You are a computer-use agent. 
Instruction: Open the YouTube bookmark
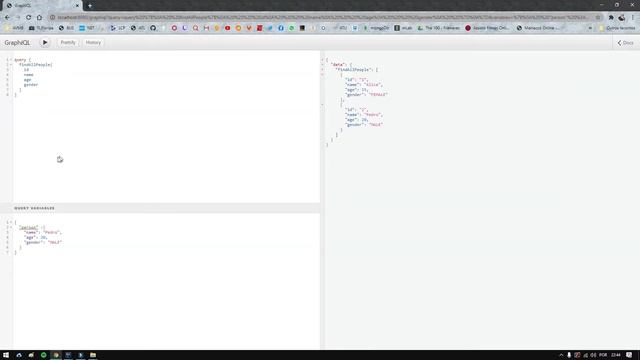pos(227,28)
